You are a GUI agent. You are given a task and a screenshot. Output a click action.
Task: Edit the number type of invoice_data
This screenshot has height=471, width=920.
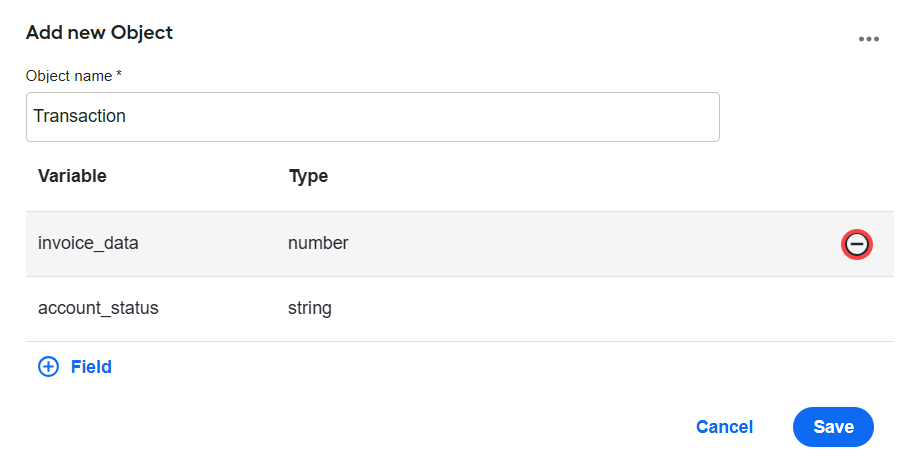click(318, 243)
